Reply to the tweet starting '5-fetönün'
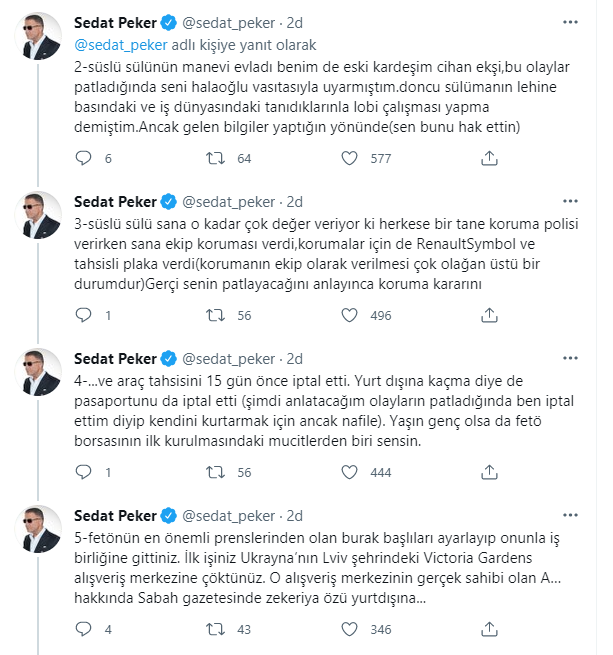 point(84,630)
